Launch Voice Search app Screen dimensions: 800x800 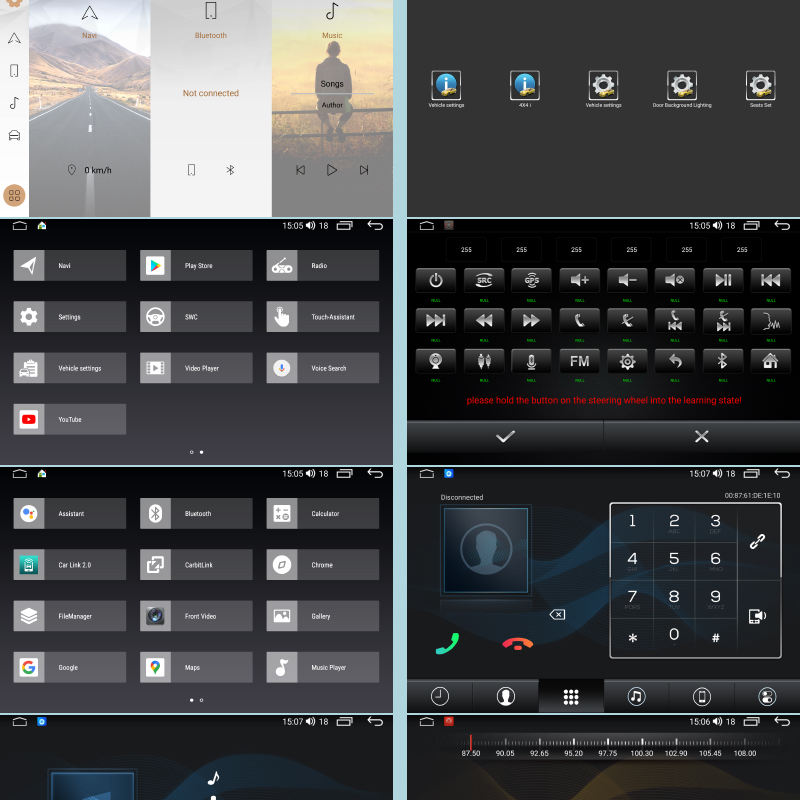[x=322, y=368]
